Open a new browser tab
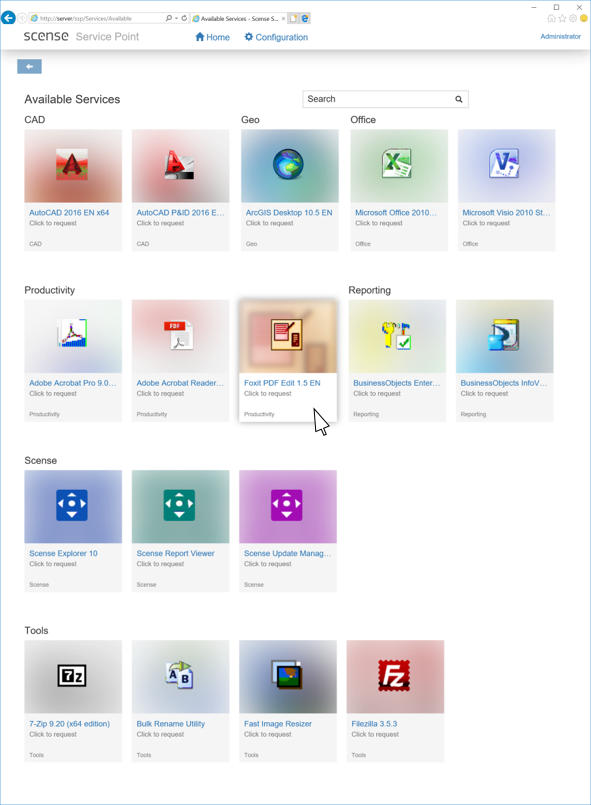Viewport: 591px width, 805px height. tap(293, 18)
